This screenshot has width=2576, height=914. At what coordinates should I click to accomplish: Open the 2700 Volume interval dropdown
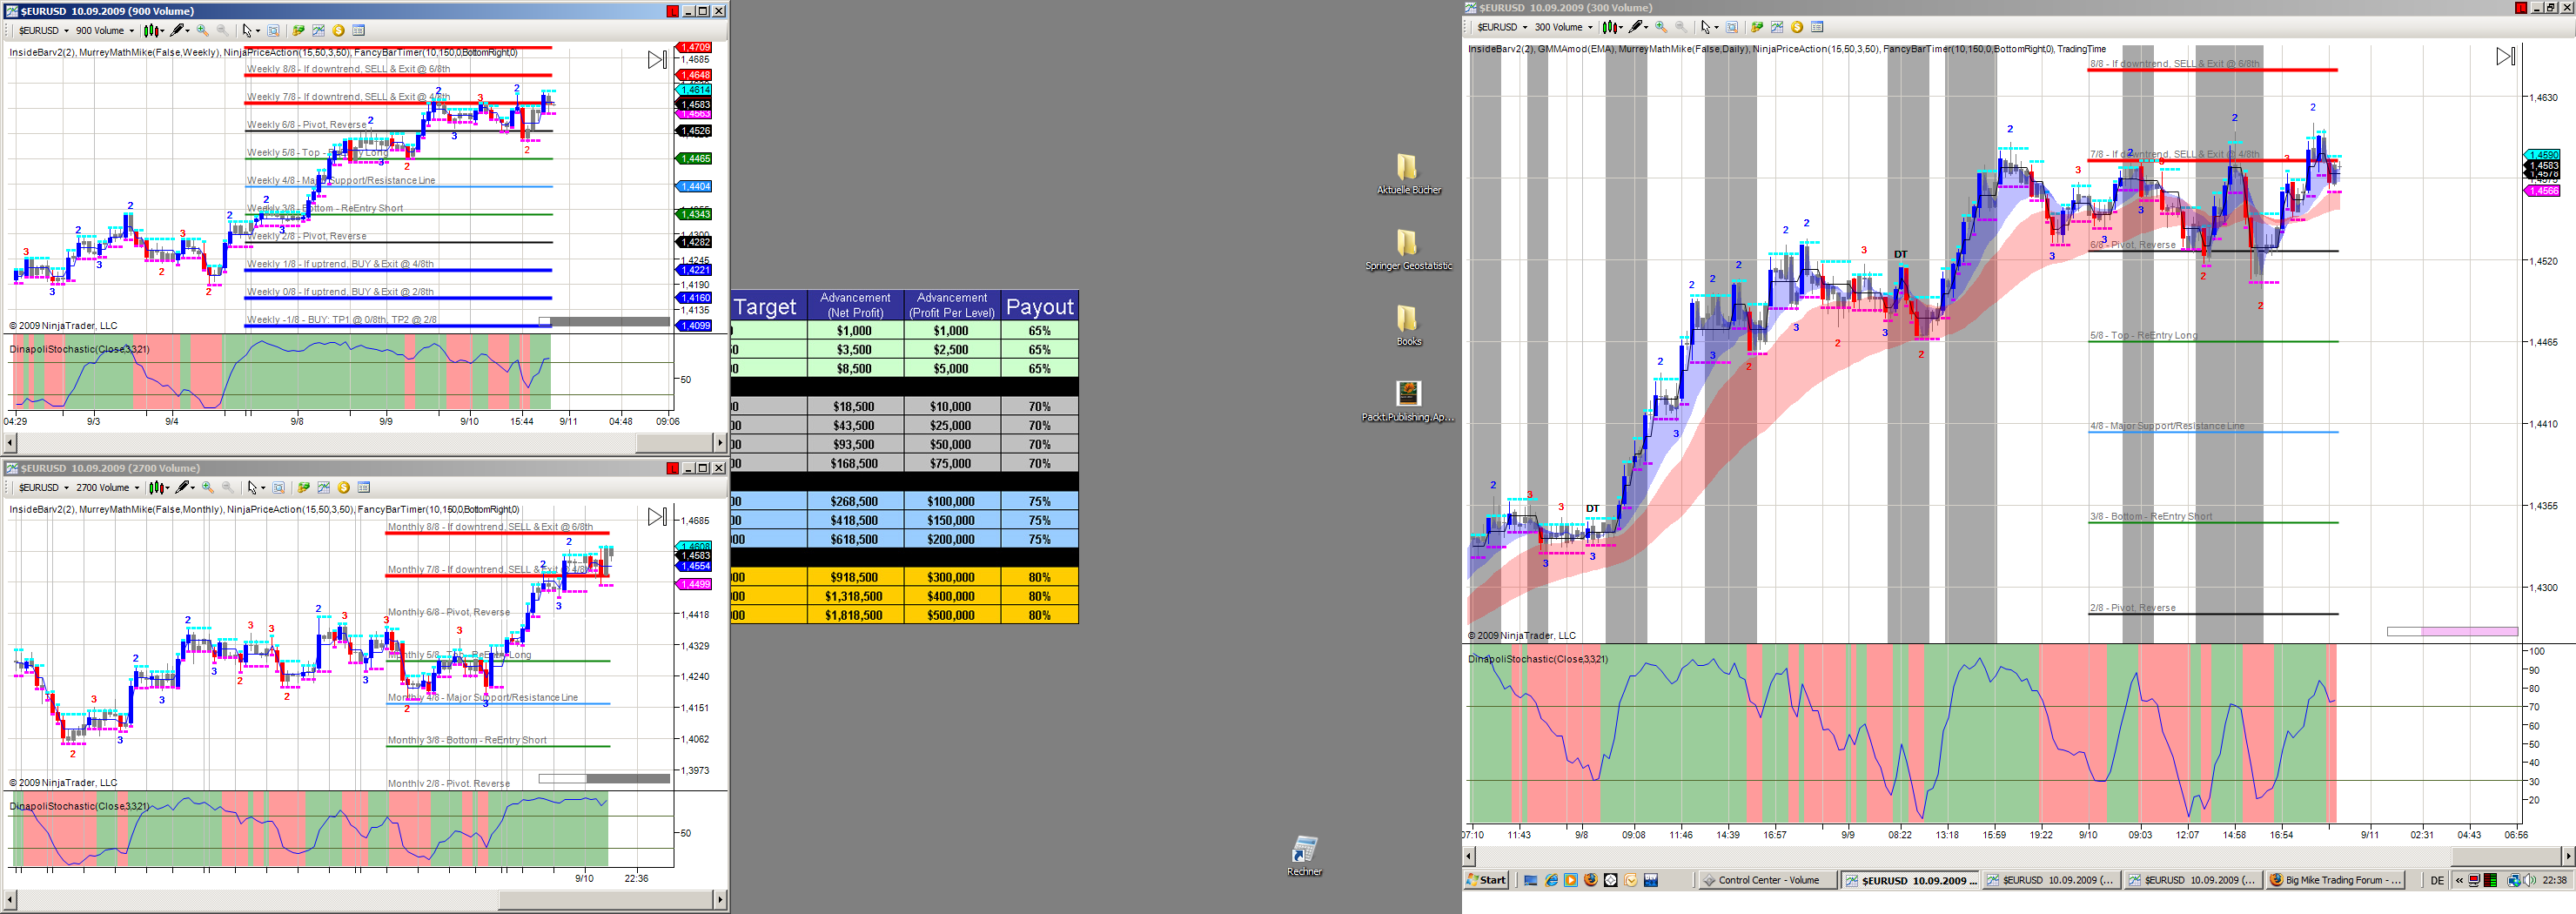(108, 488)
